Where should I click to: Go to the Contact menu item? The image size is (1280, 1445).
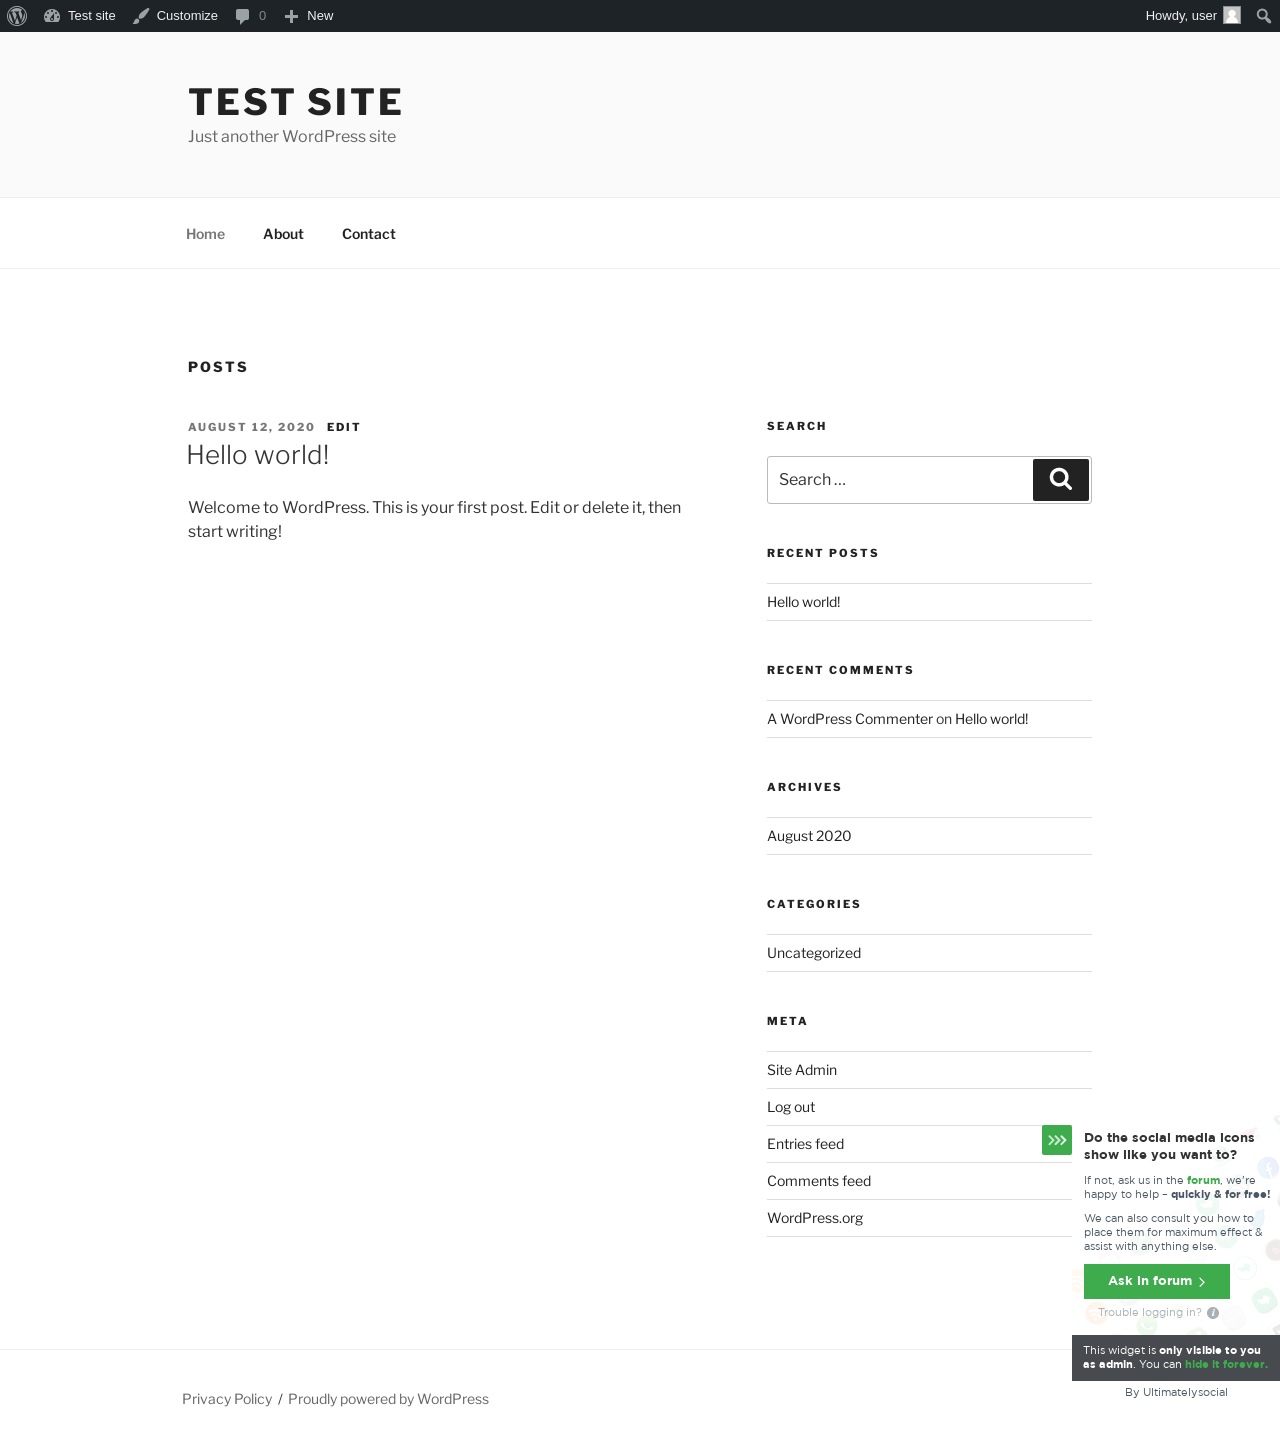(369, 234)
